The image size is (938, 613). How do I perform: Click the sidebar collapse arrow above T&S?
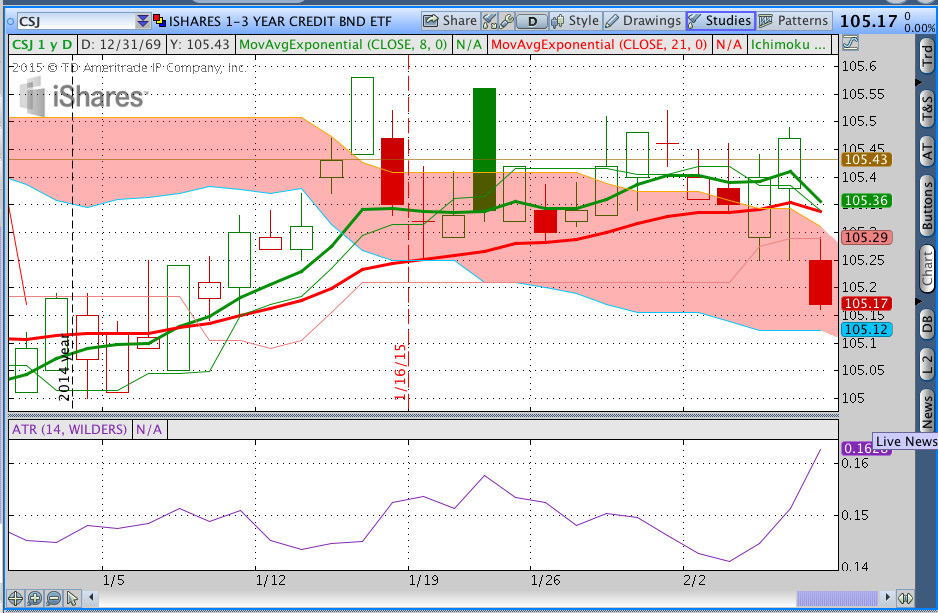[919, 83]
